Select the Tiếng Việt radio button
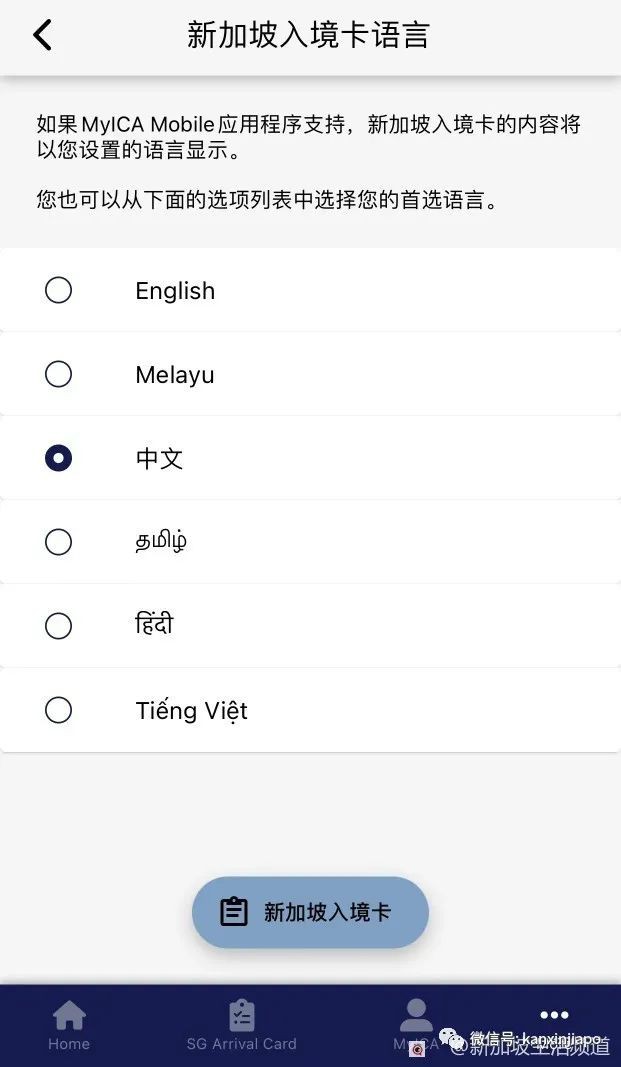621x1067 pixels. pos(58,710)
